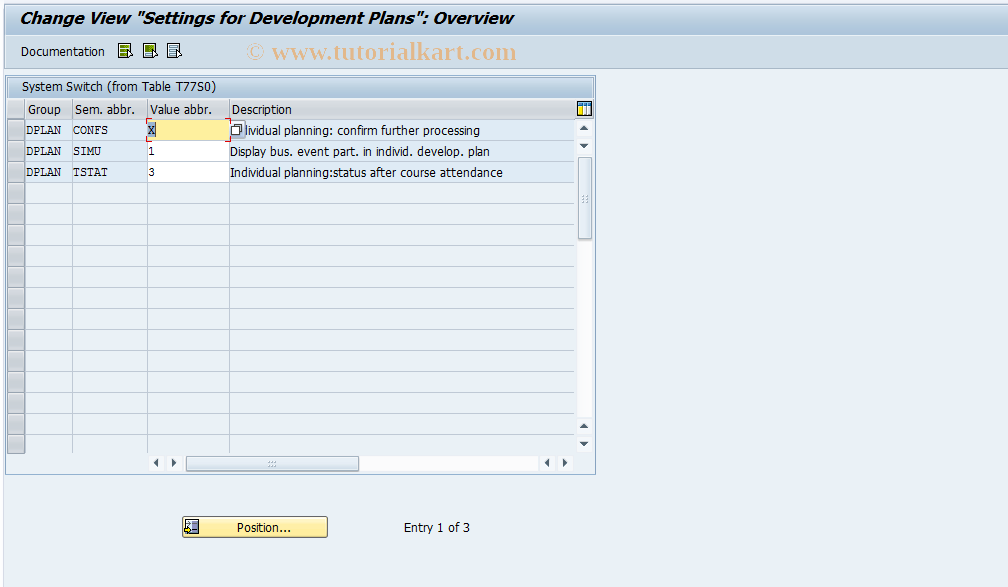Click Value abbr. field for TSTAT row
The image size is (1008, 587).
pos(188,172)
